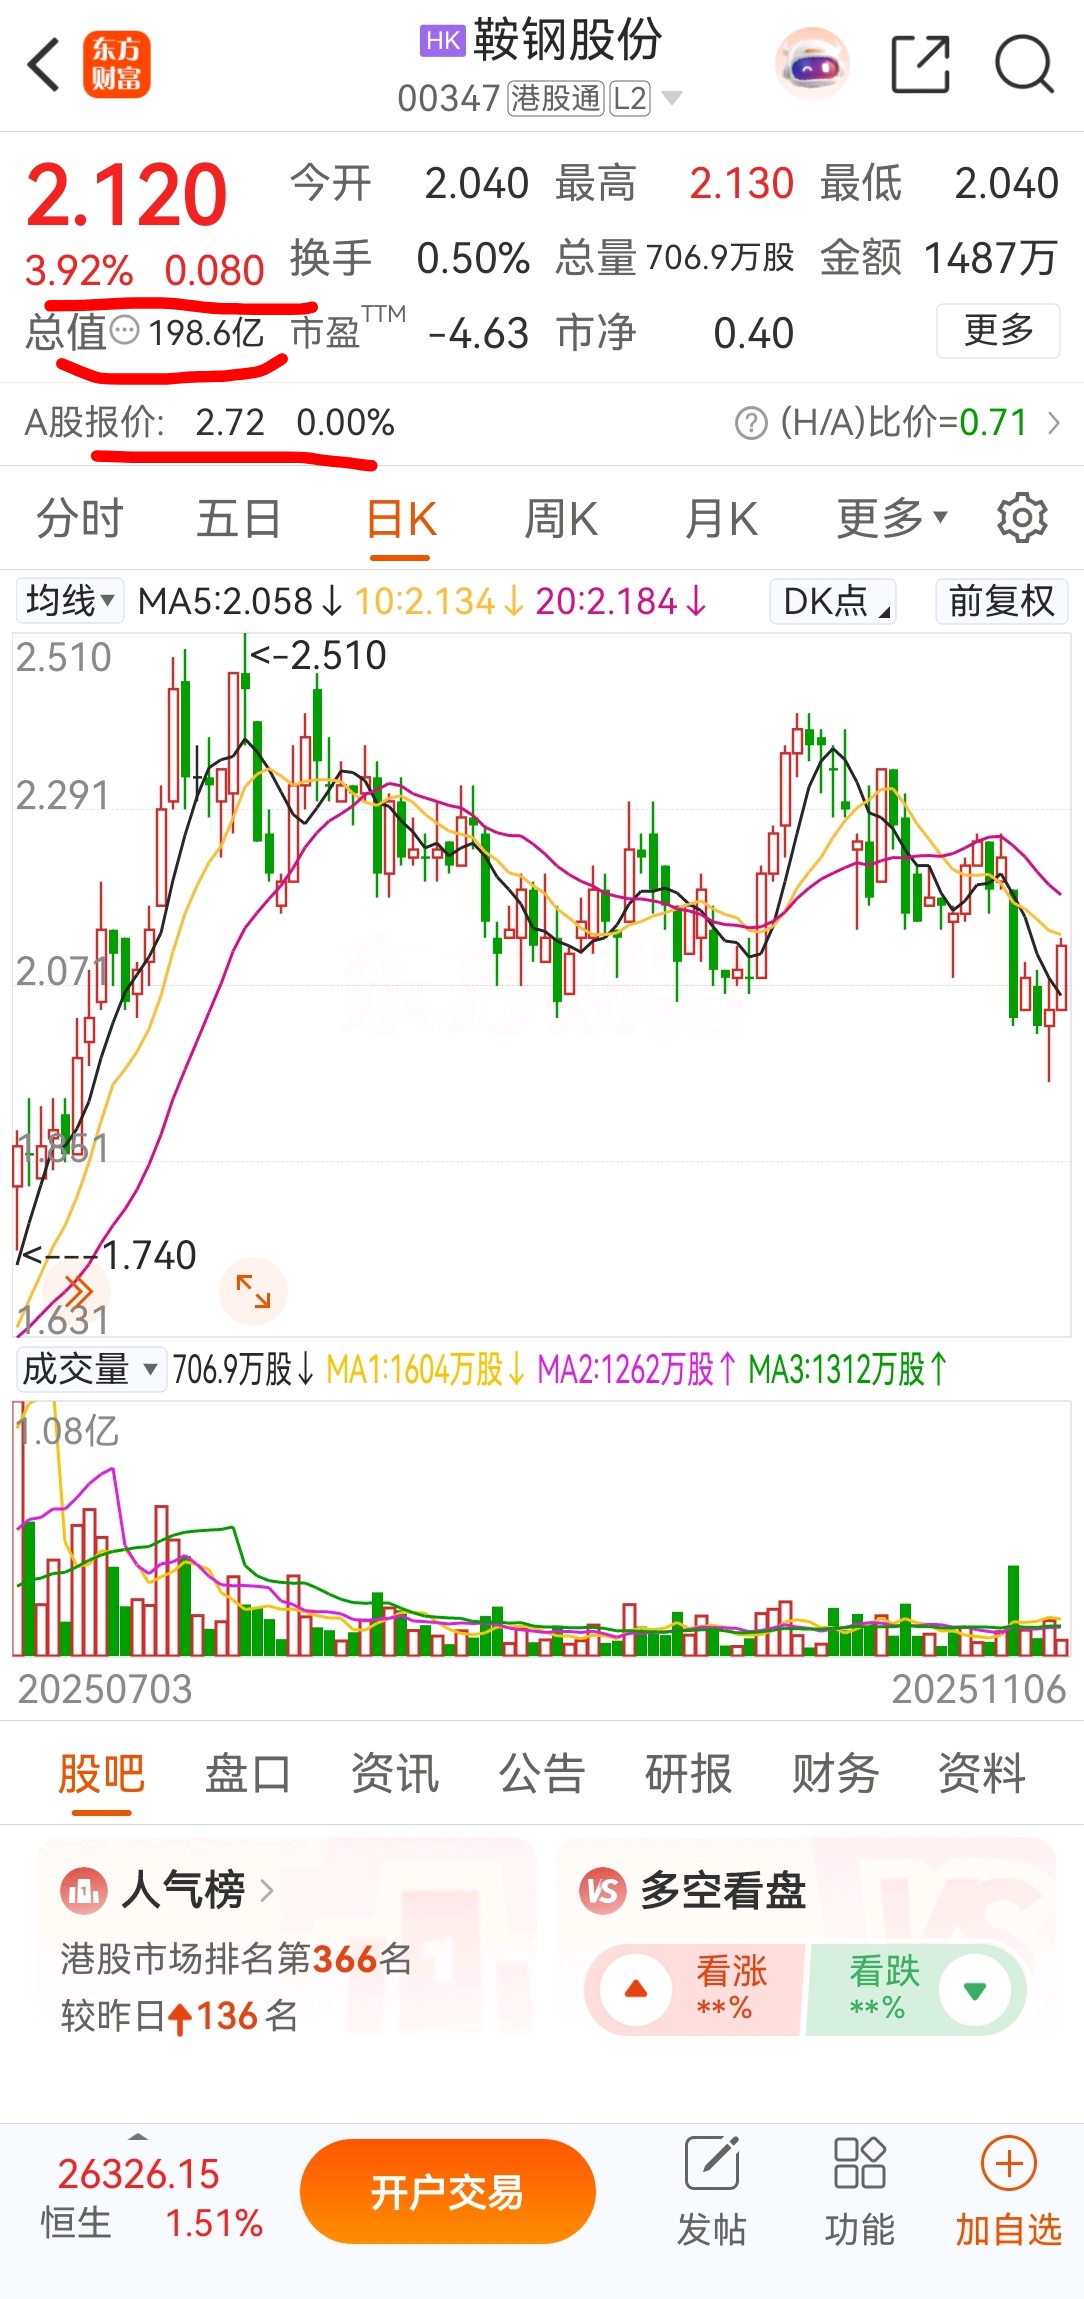Image resolution: width=1084 pixels, height=2299 pixels.
Task: Open the Eastmoney orange logo
Action: click(116, 65)
